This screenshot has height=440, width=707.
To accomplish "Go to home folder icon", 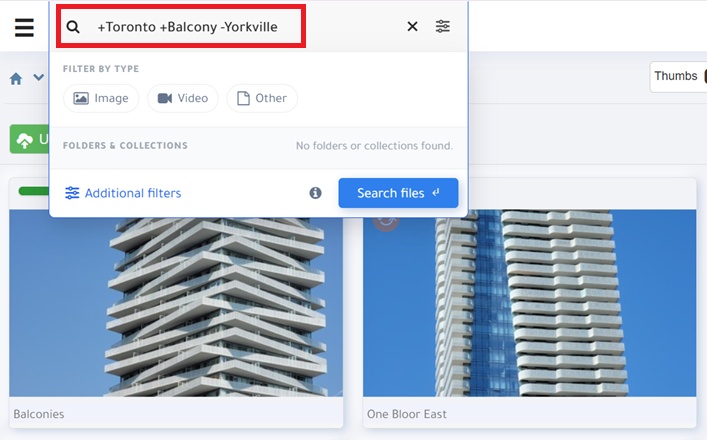I will pos(16,79).
